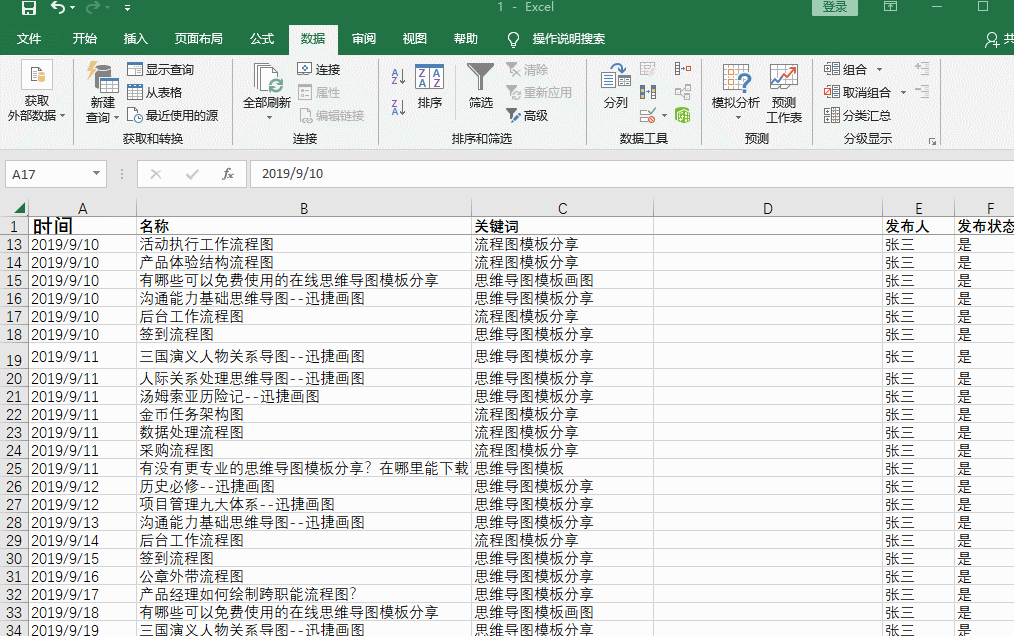Open the Customize Quick Access Toolbar dropdown

[x=127, y=8]
